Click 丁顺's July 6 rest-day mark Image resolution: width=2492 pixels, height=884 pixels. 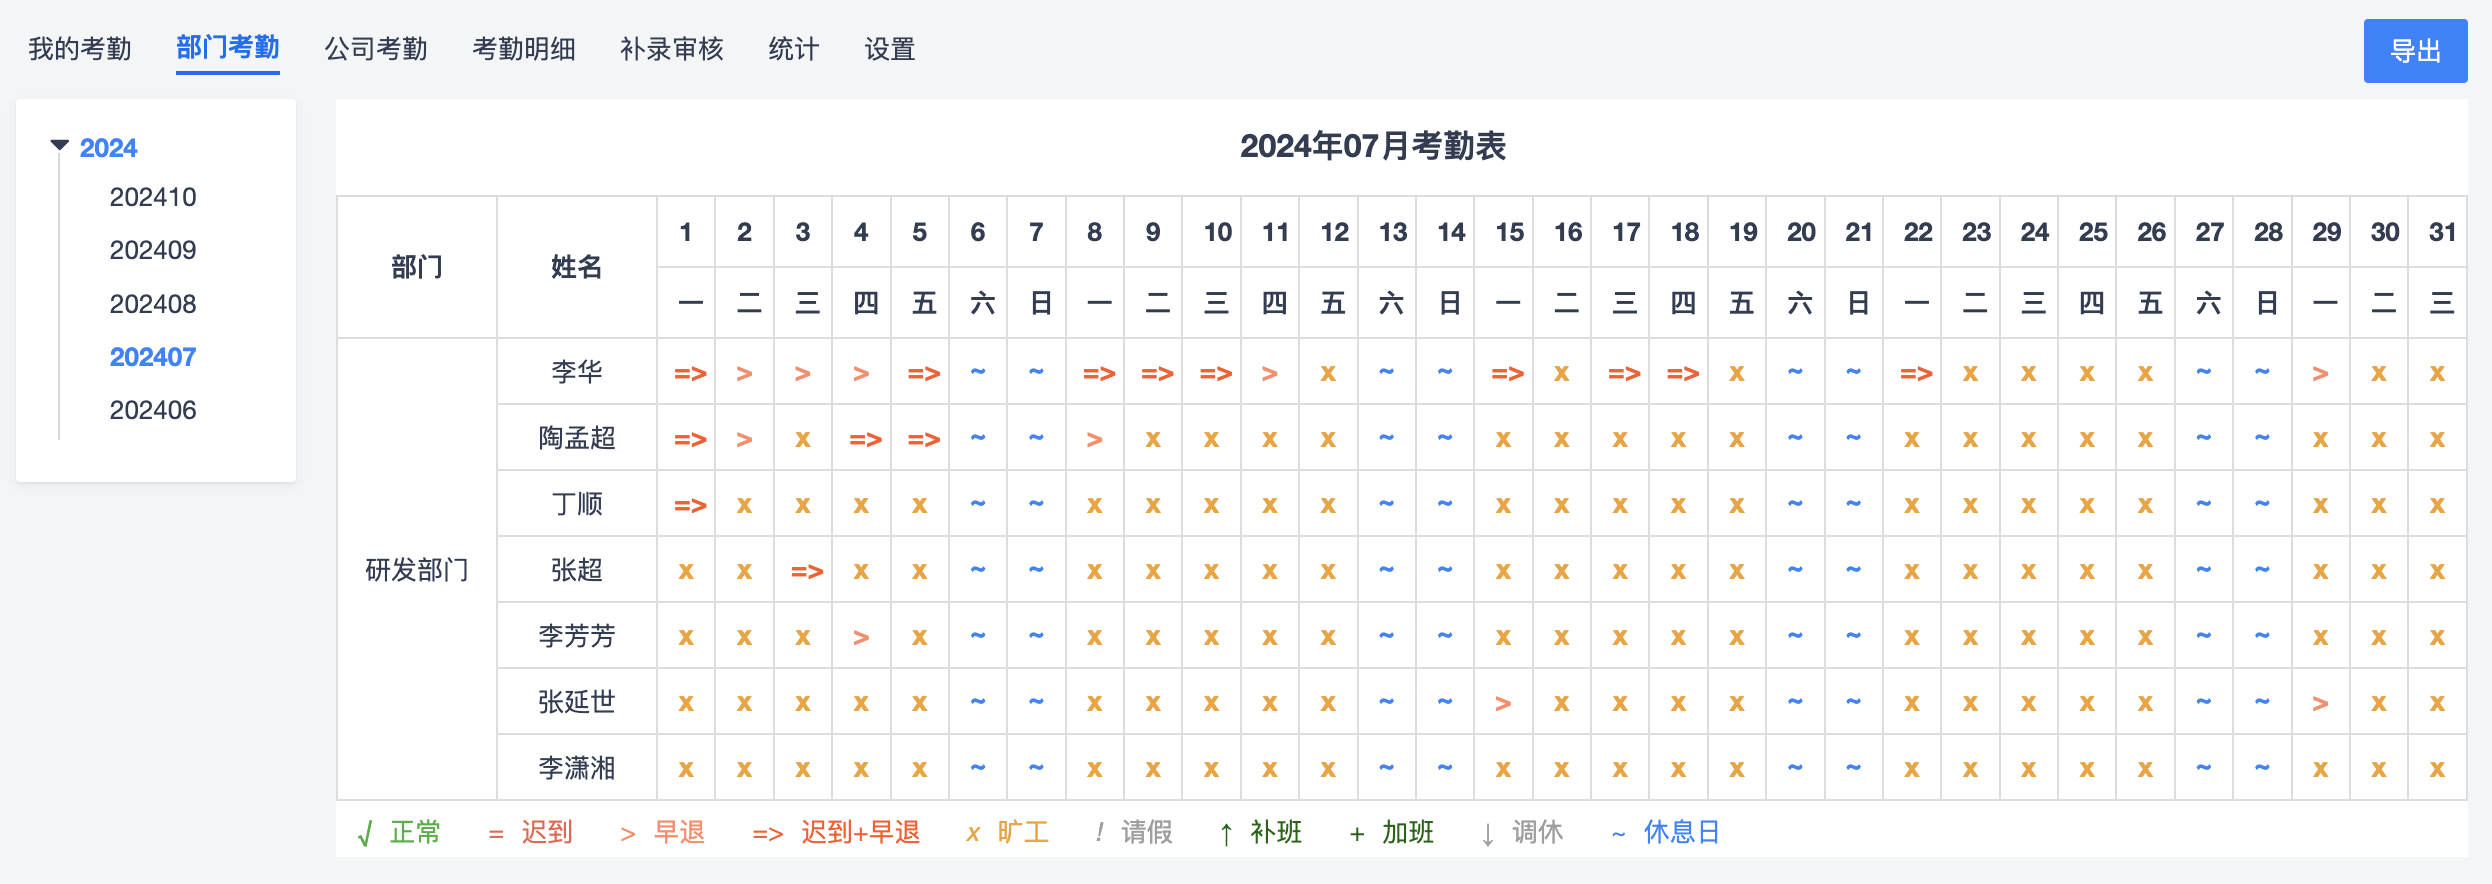coord(978,503)
